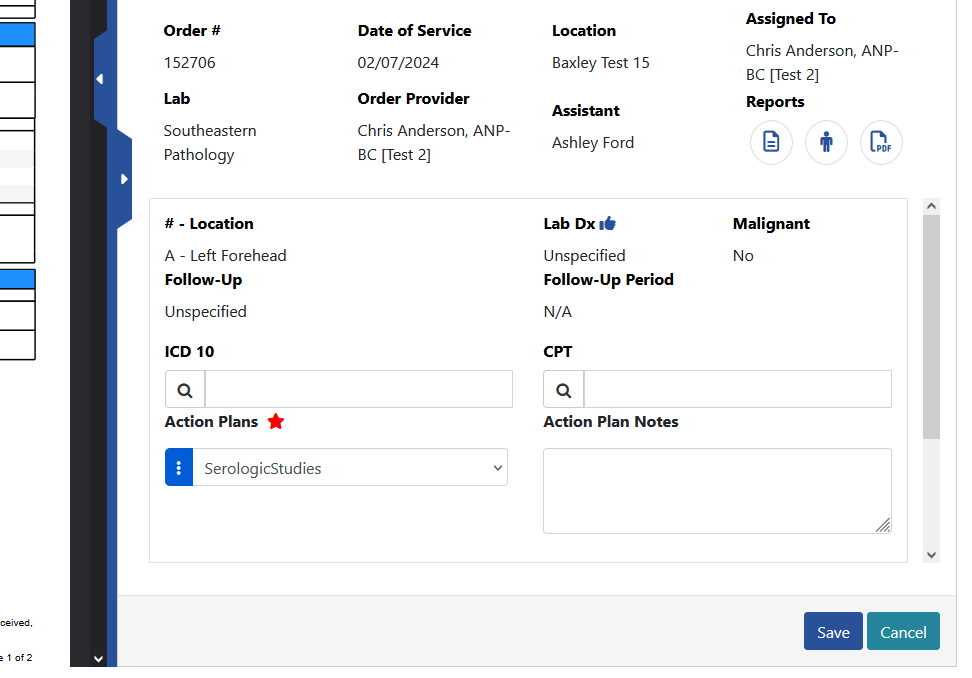Open the PDF report icon
The width and height of the screenshot is (972, 678).
click(881, 142)
